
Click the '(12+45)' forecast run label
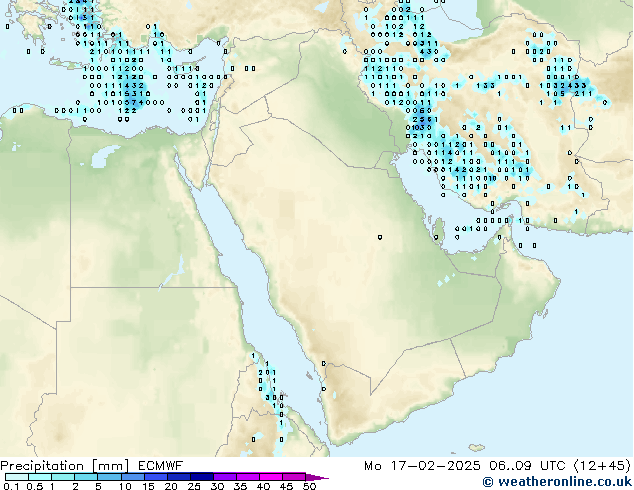click(602, 466)
